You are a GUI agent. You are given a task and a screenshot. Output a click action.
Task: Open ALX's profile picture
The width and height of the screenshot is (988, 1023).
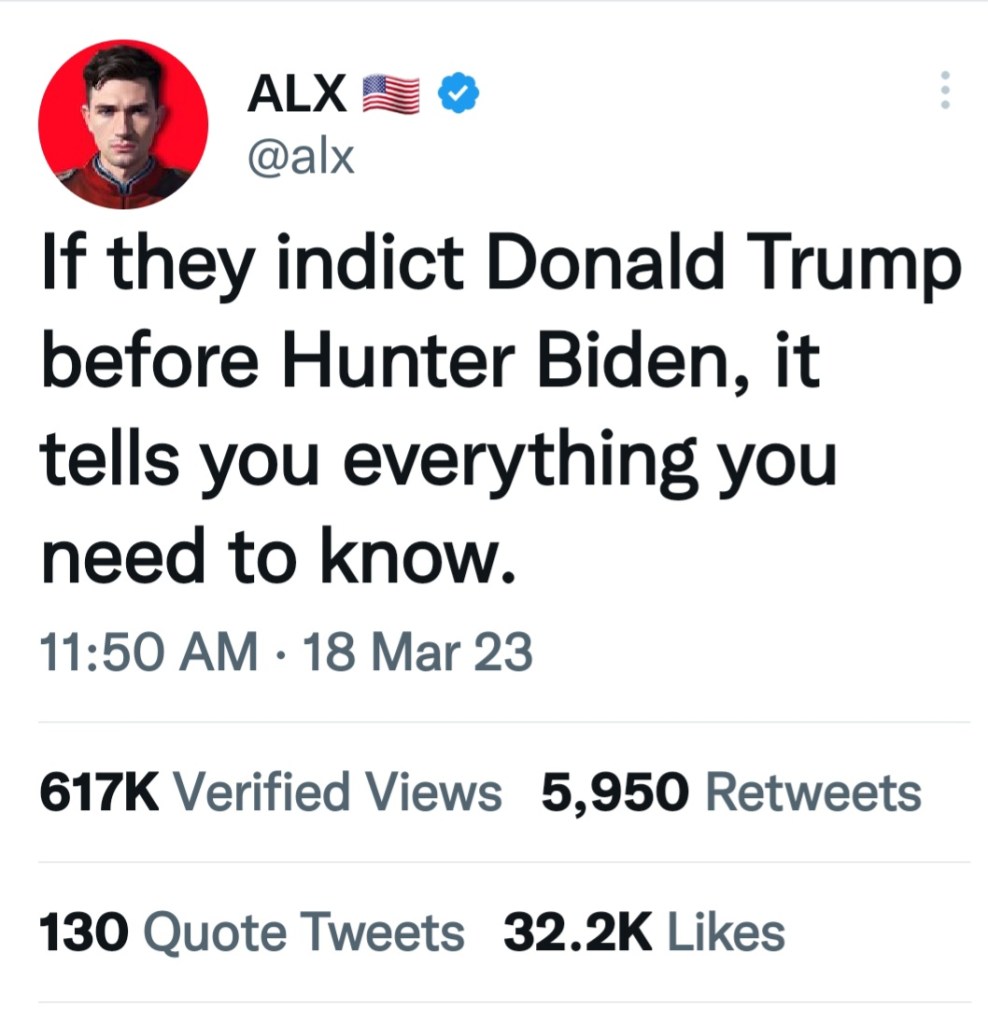pos(123,123)
